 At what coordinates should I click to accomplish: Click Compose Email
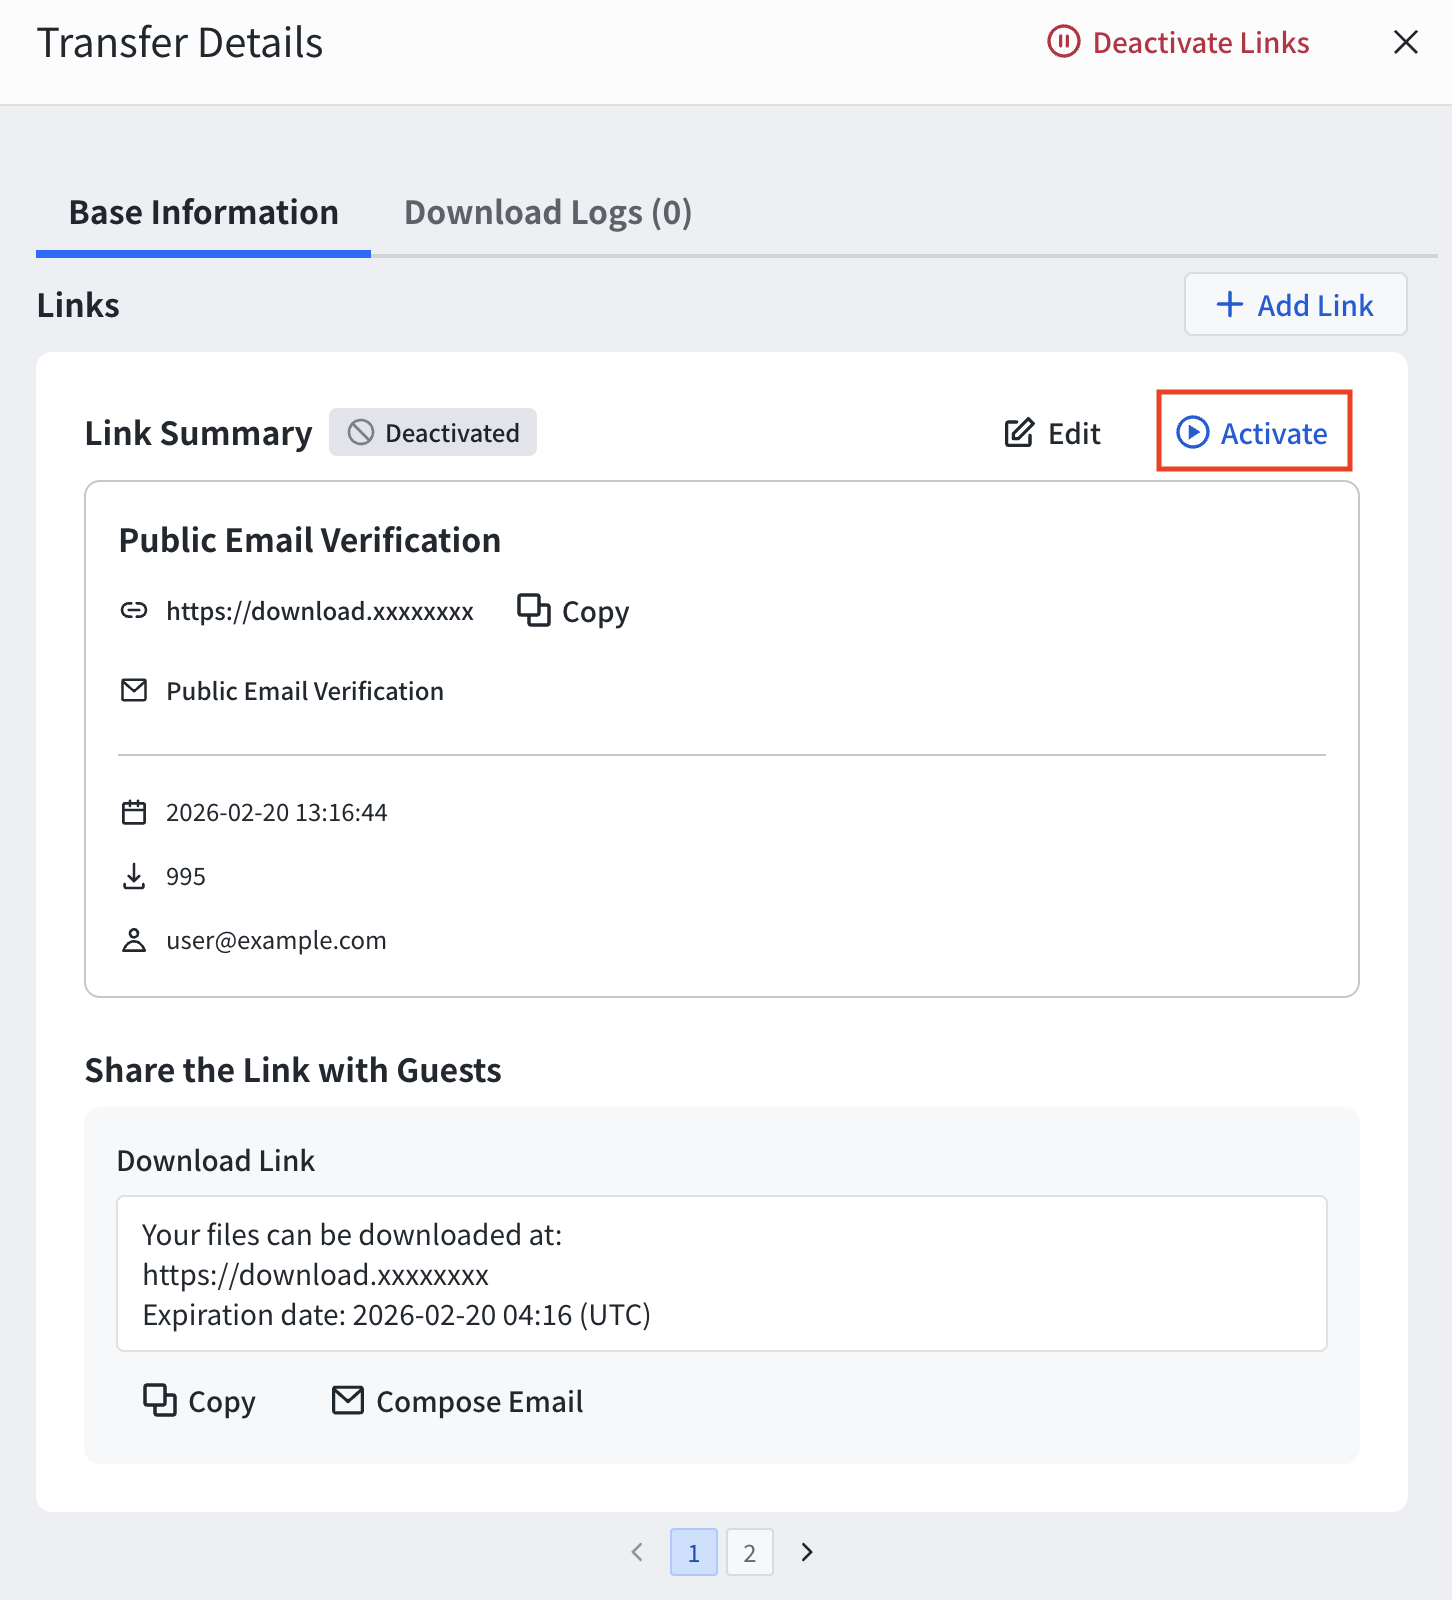(458, 1401)
